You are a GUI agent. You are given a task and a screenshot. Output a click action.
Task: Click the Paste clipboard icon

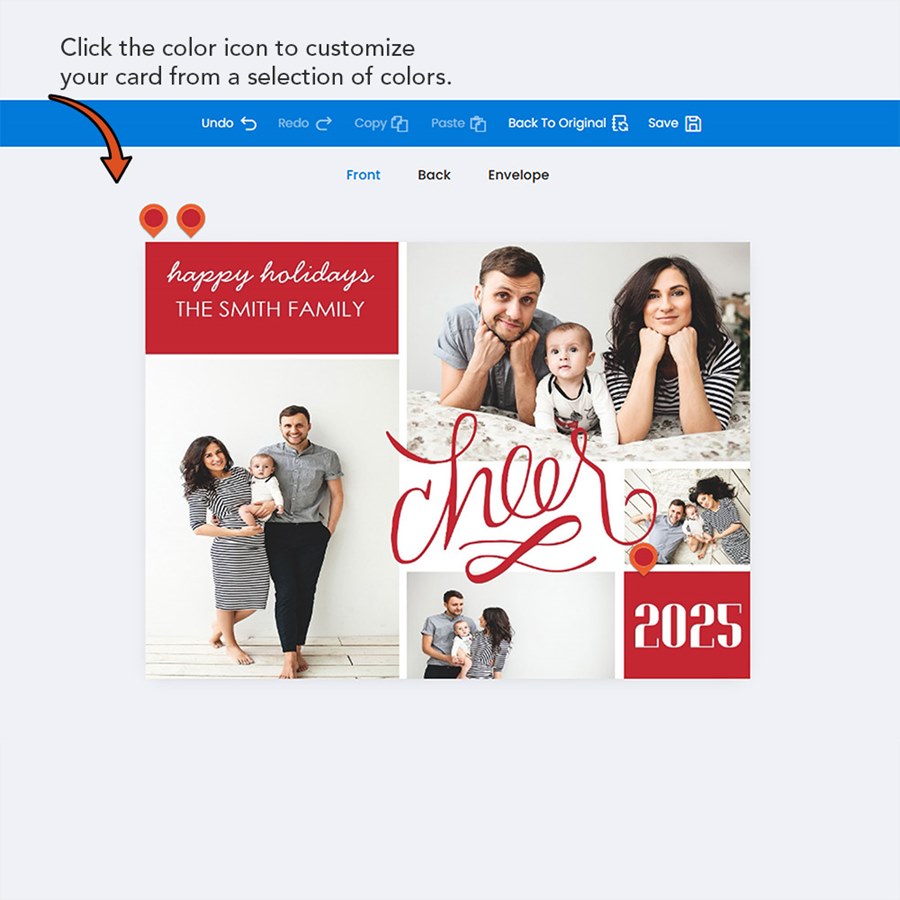click(478, 123)
